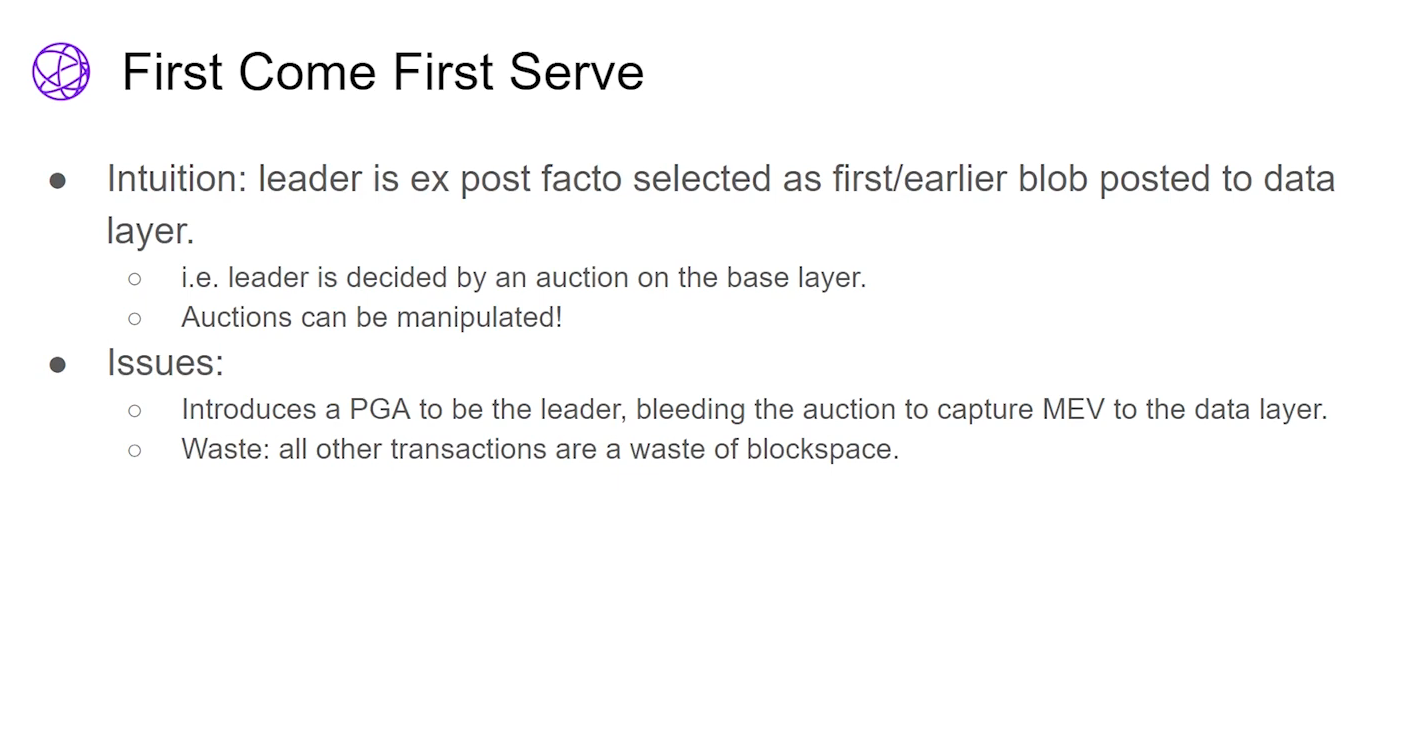Viewport: 1427px width, 756px height.
Task: Click the filled bullet before "Issues"
Action: [58, 365]
